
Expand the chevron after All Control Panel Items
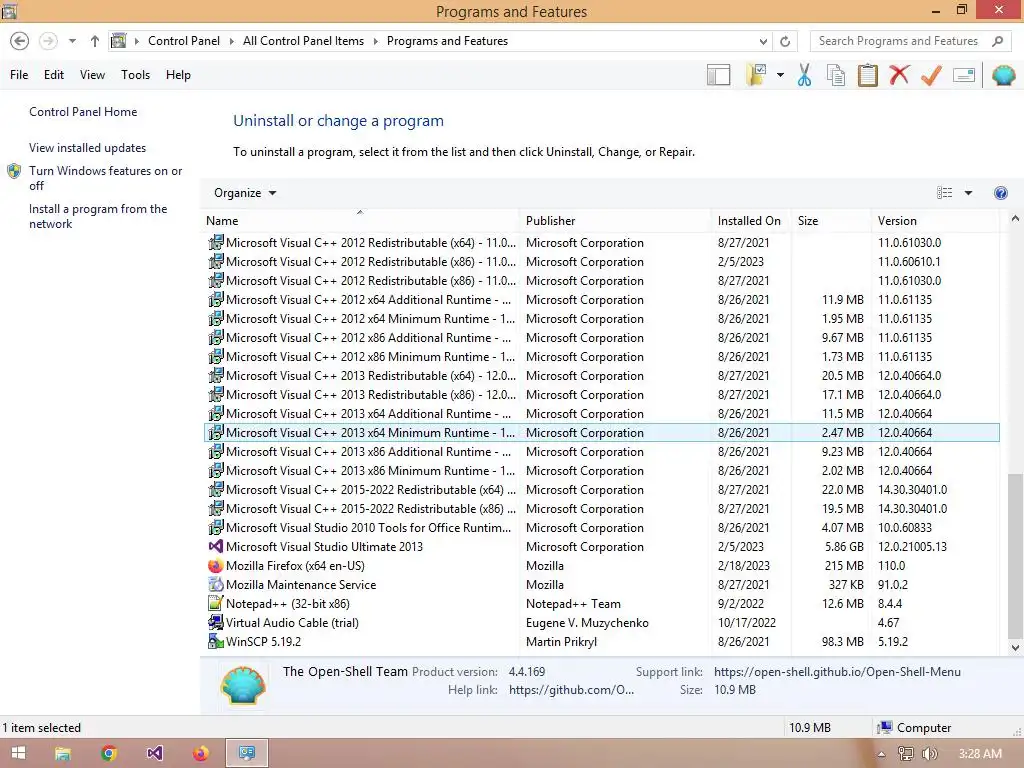point(376,41)
